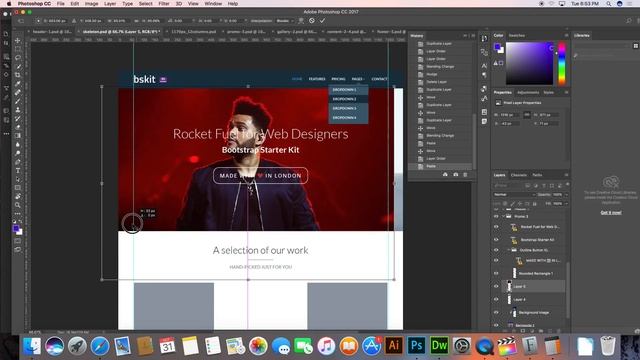Select the Rectangular Marquee tool
The height and width of the screenshot is (360, 640).
click(18, 49)
